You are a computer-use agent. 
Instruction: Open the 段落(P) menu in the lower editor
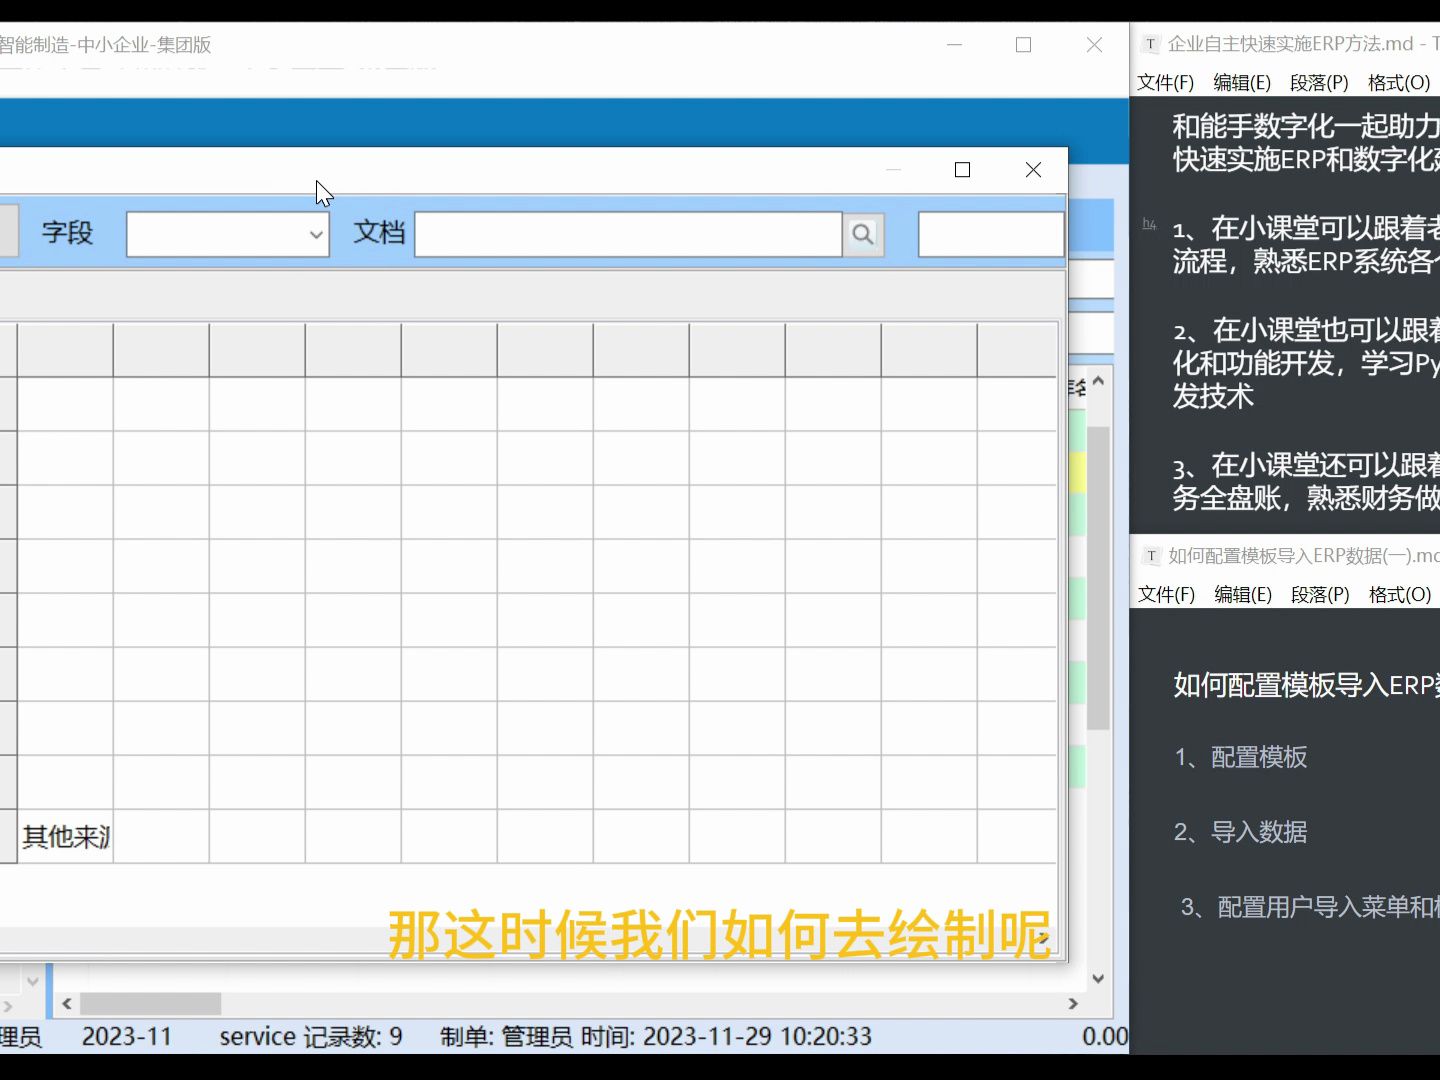point(1319,594)
